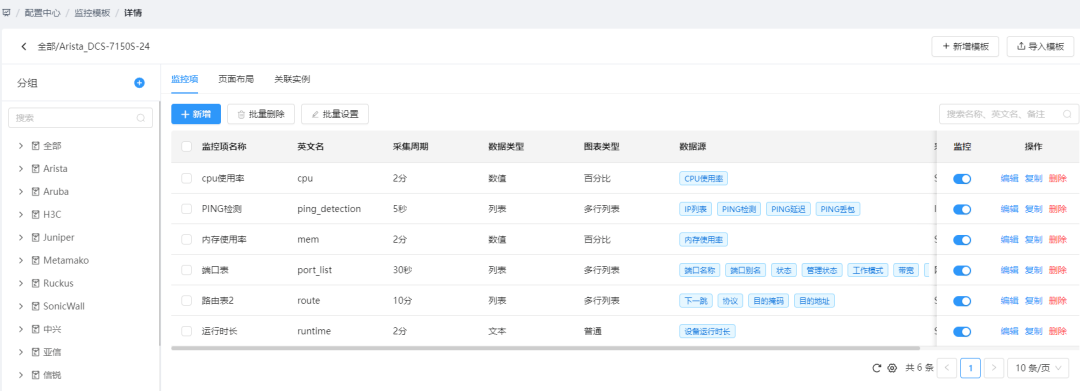Click the settings gear icon beside 共 6 条
1080x391 pixels.
[x=893, y=368]
